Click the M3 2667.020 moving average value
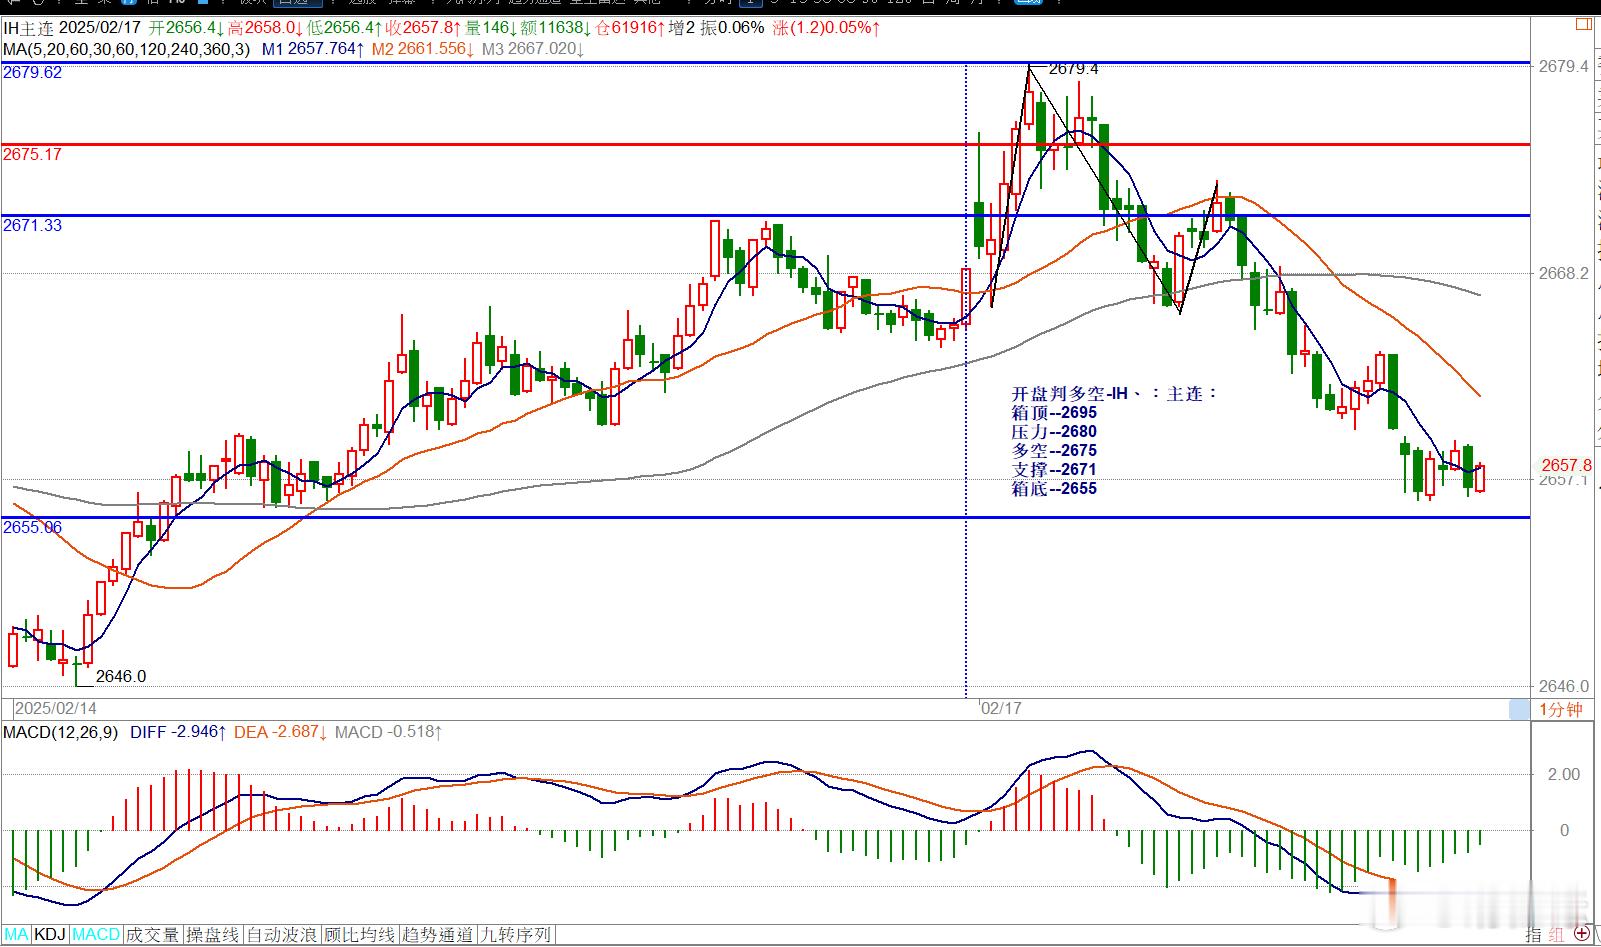 point(533,48)
